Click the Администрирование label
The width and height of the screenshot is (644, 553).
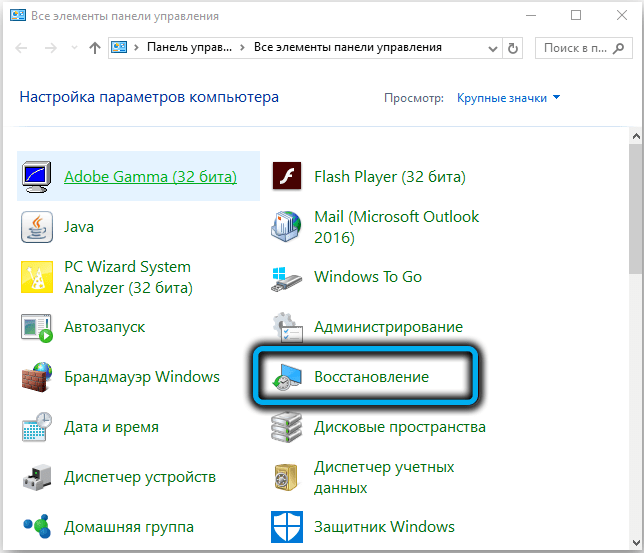coord(388,327)
